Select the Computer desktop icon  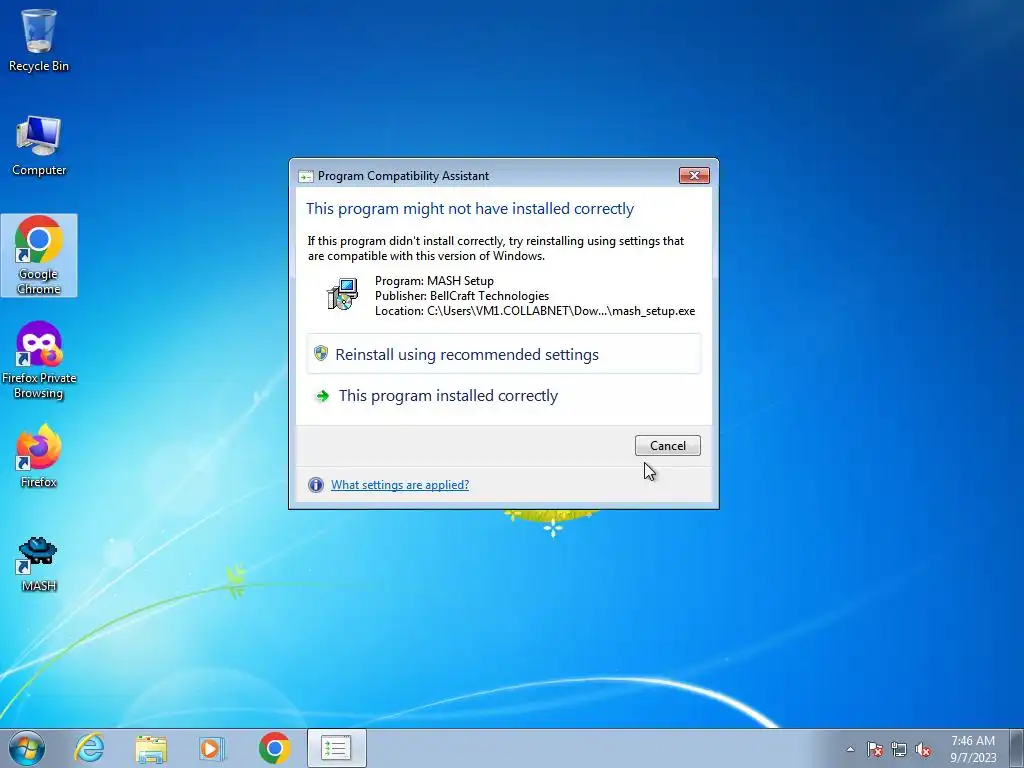tap(39, 145)
